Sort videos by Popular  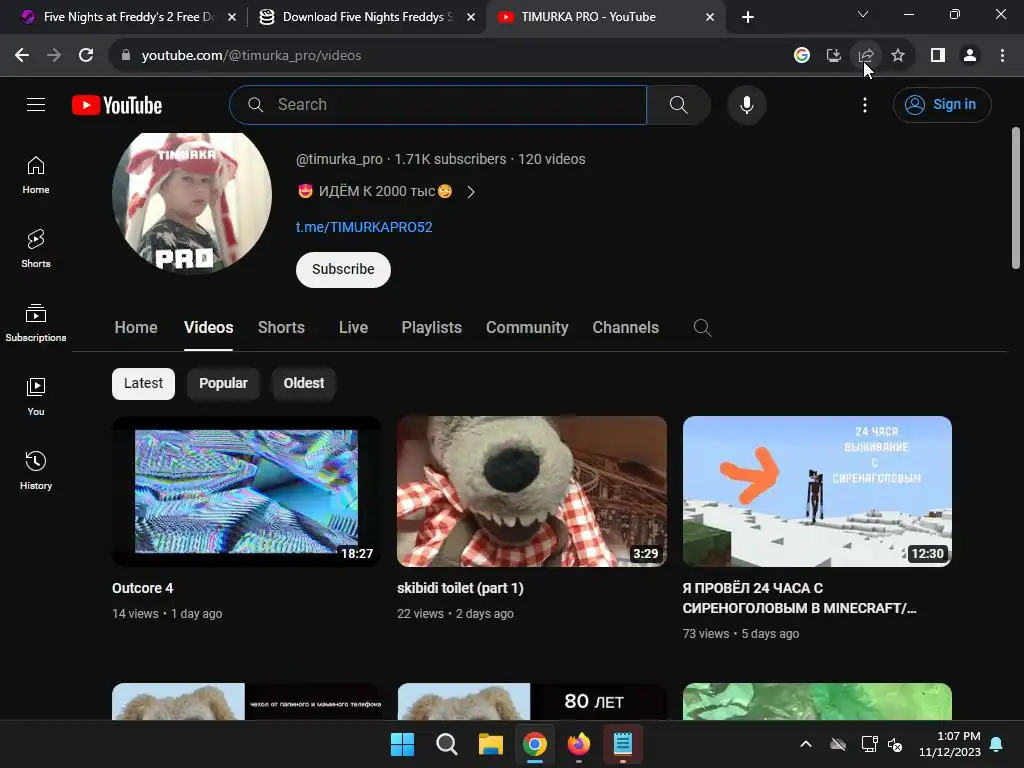(x=223, y=383)
